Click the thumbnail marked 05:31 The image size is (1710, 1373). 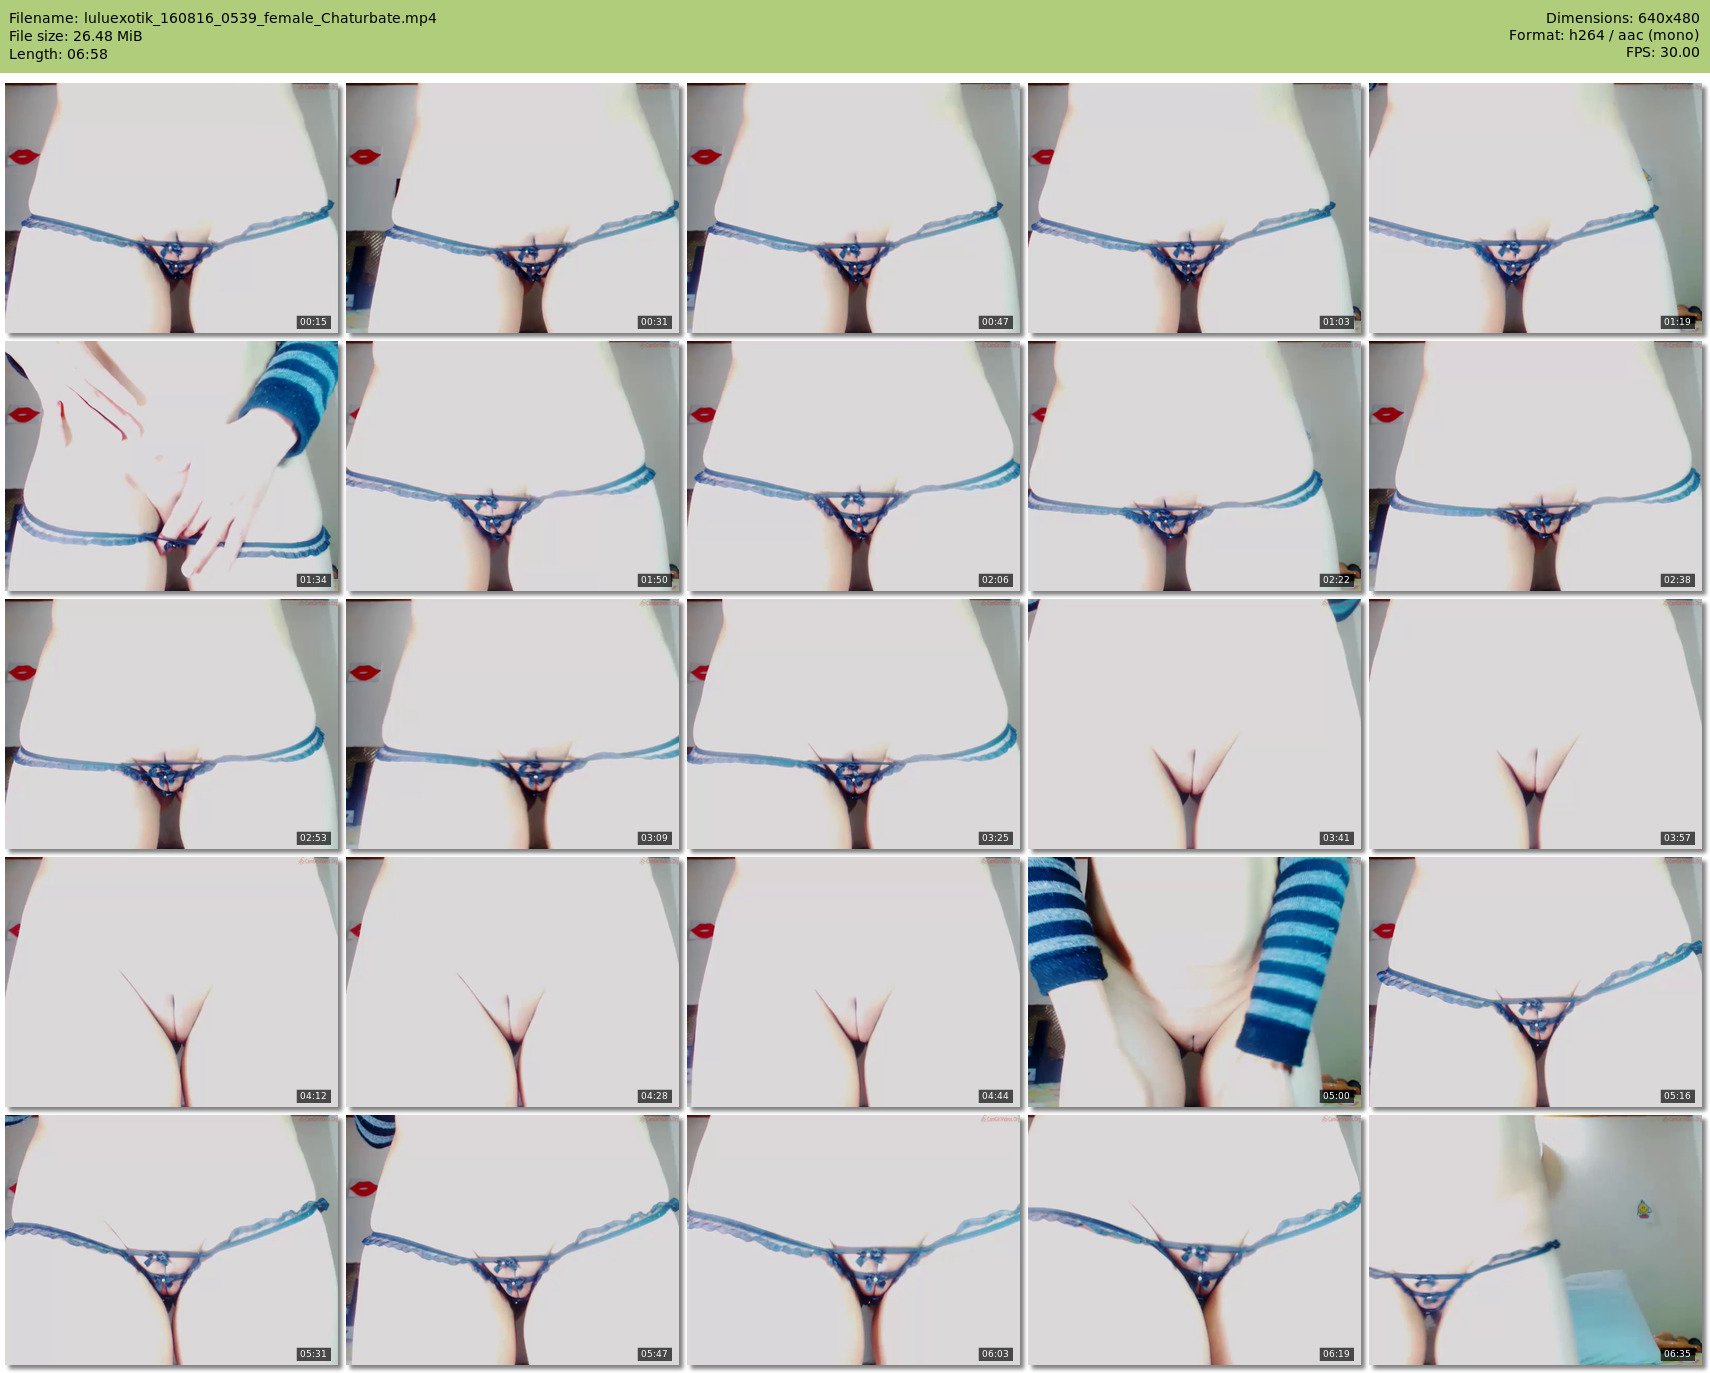pos(172,1240)
